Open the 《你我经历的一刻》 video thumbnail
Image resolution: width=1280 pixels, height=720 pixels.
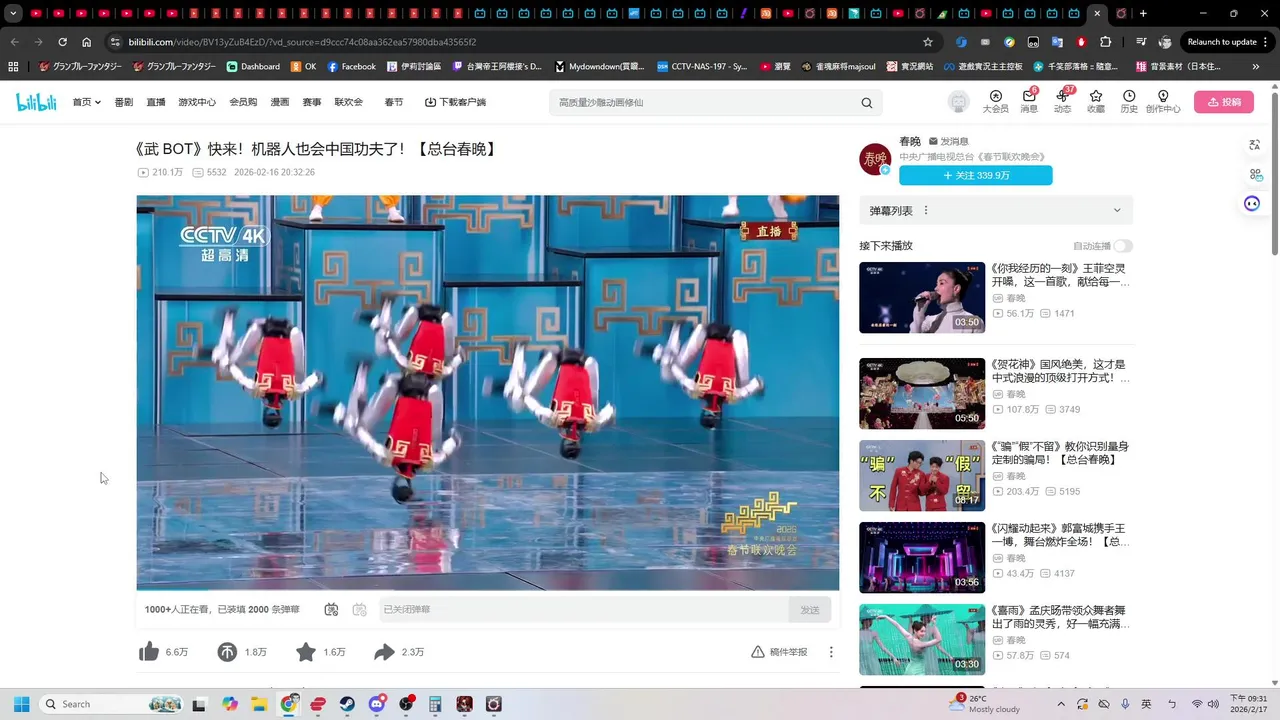coord(922,297)
